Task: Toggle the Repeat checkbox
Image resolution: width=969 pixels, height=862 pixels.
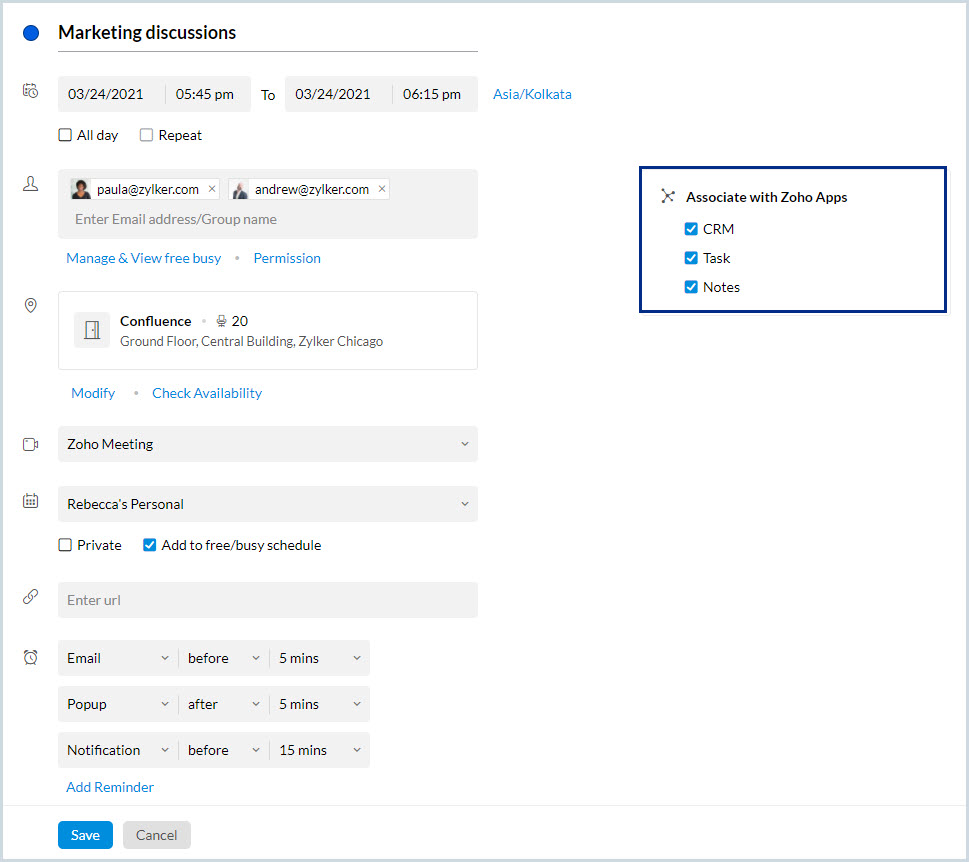Action: 147,135
